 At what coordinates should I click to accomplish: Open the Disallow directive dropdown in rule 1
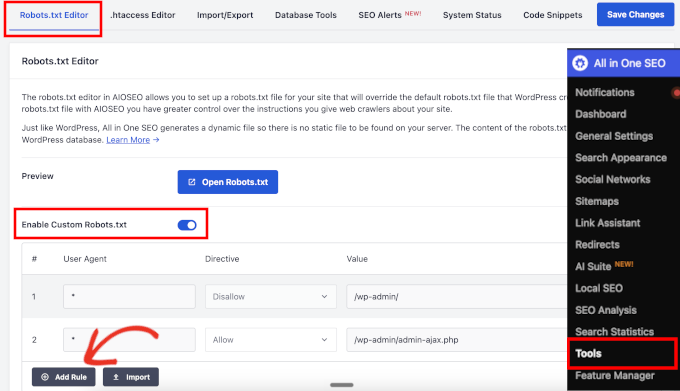pyautogui.click(x=271, y=297)
